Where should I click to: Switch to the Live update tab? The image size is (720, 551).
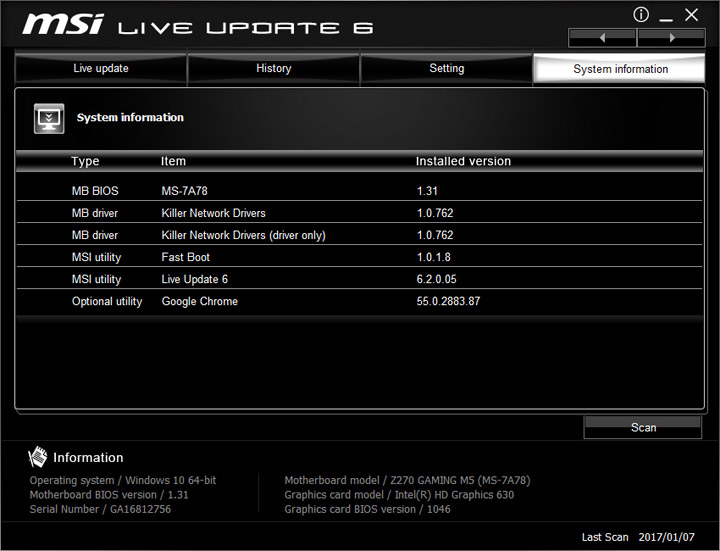101,68
